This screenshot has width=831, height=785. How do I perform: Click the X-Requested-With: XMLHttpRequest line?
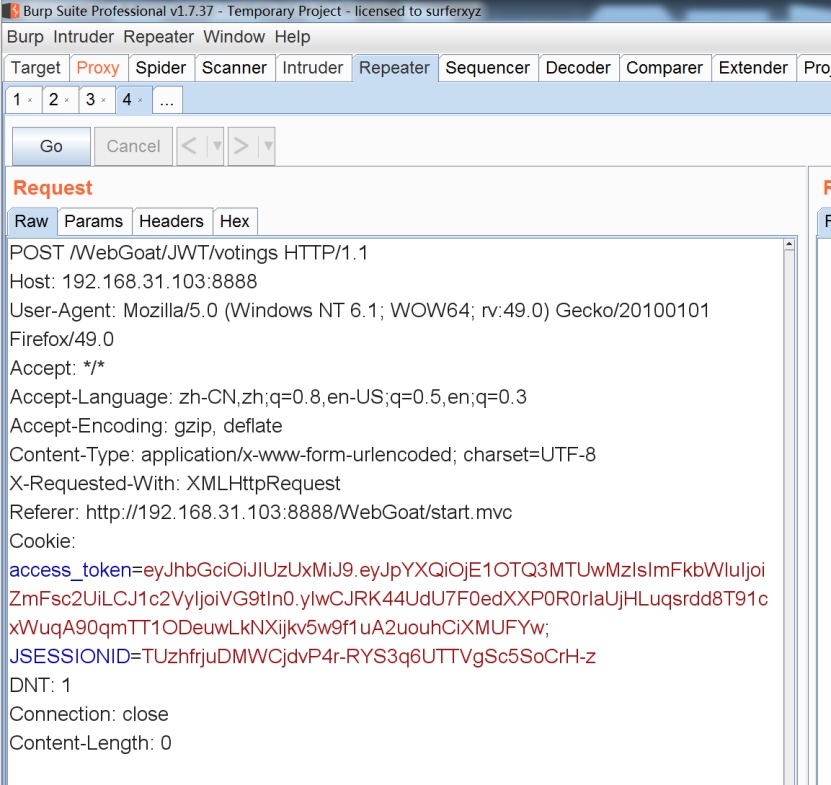tap(175, 483)
